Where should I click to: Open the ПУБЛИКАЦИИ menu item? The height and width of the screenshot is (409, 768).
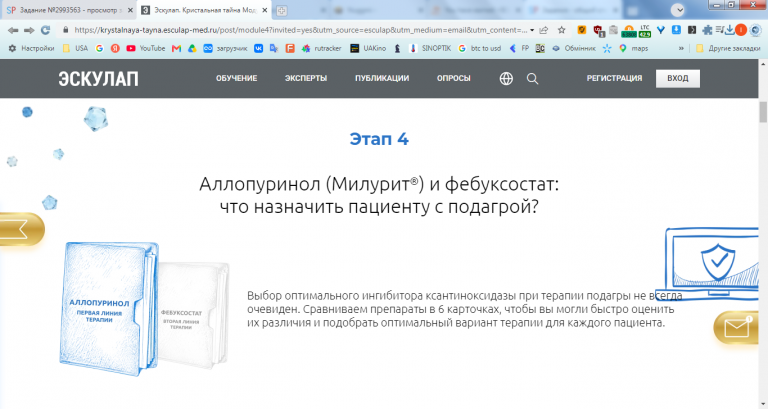coord(382,78)
